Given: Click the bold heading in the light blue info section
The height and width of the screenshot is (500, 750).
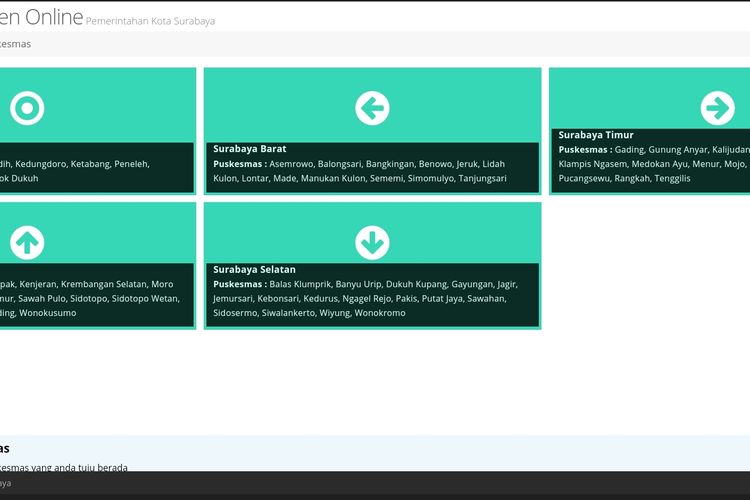Looking at the screenshot, I should click(5, 448).
